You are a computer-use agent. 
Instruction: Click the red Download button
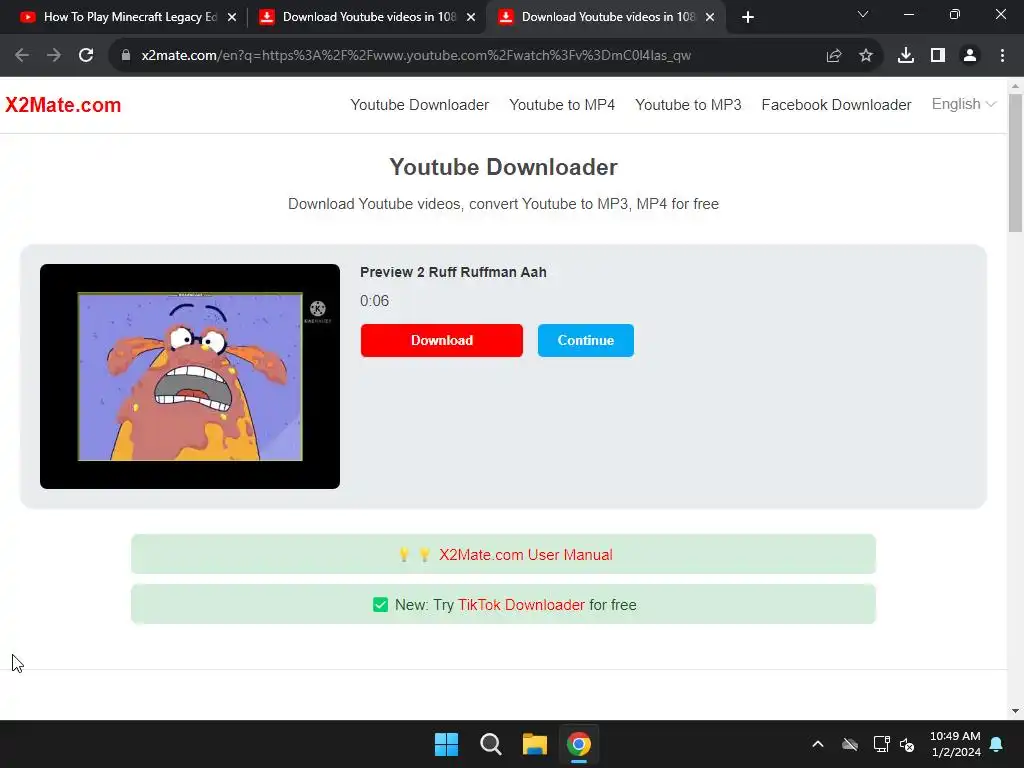pos(441,340)
